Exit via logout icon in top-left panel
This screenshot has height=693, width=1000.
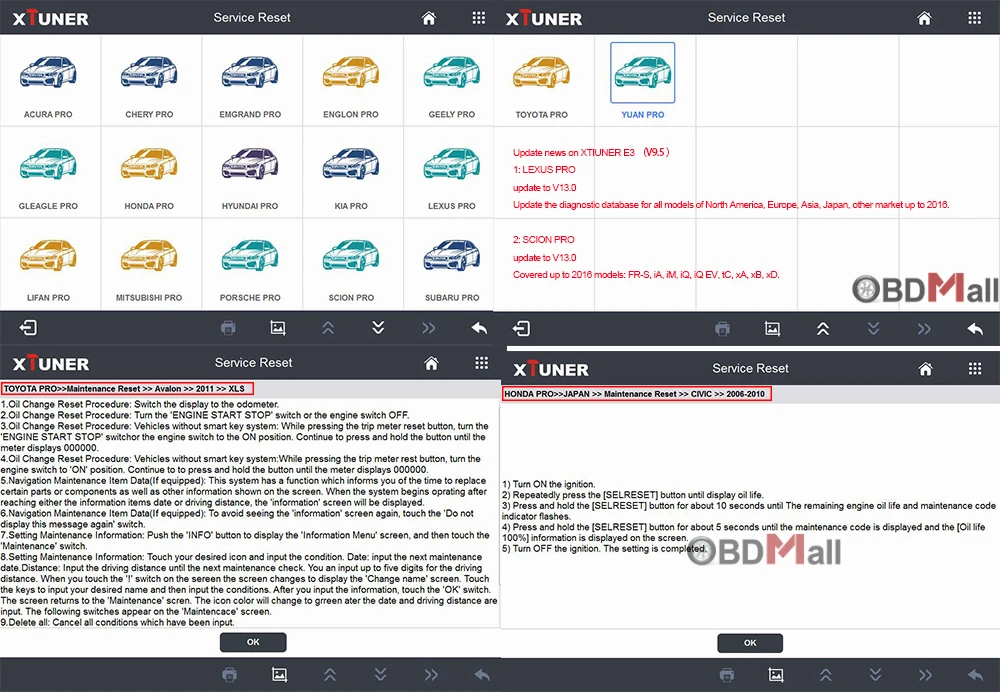point(28,328)
